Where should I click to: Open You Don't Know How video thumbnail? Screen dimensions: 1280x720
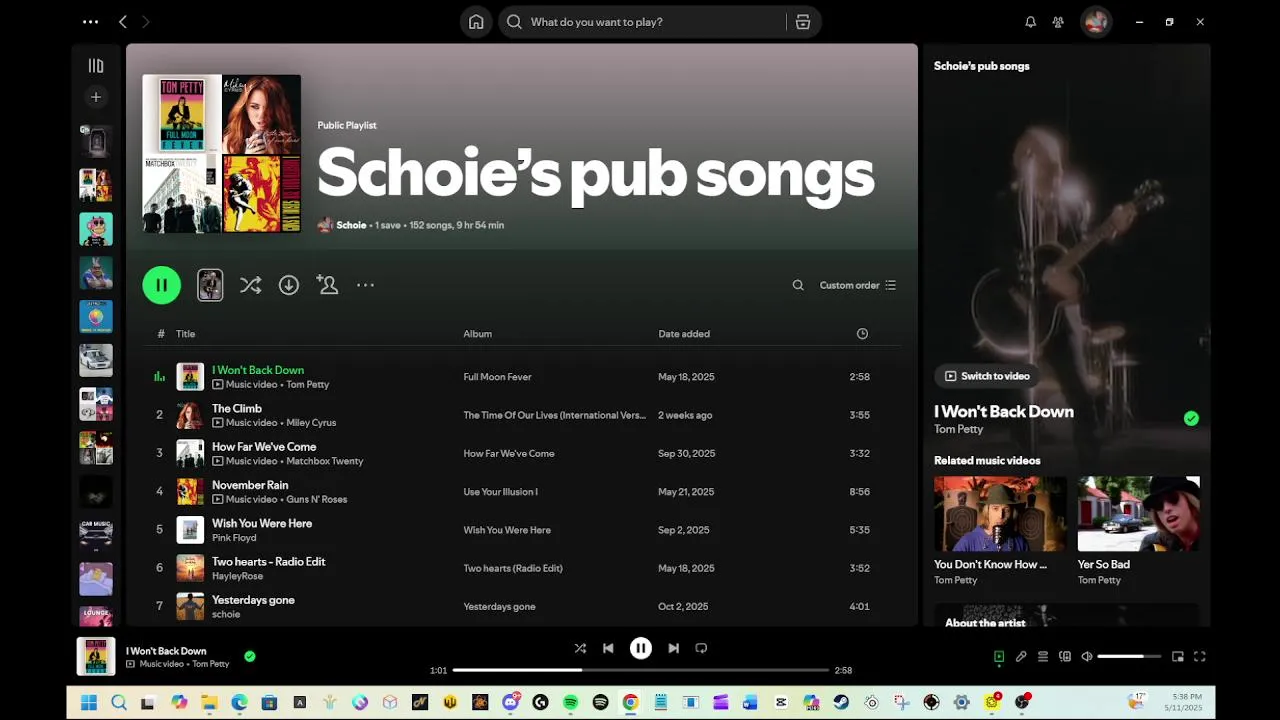point(1000,514)
